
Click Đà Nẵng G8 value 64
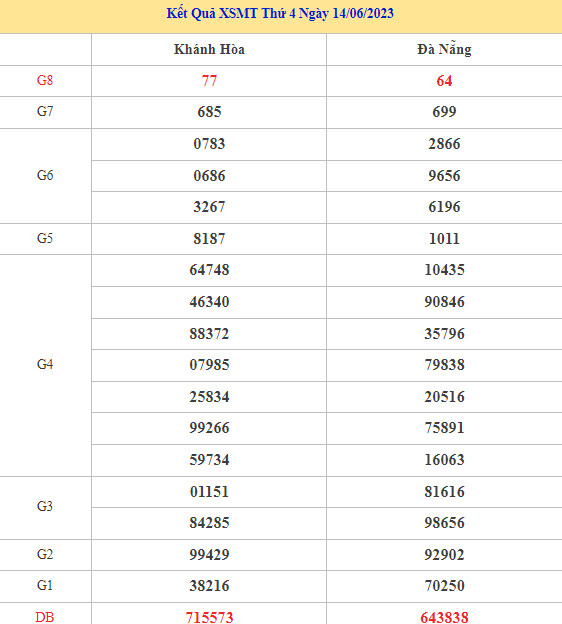tap(444, 81)
